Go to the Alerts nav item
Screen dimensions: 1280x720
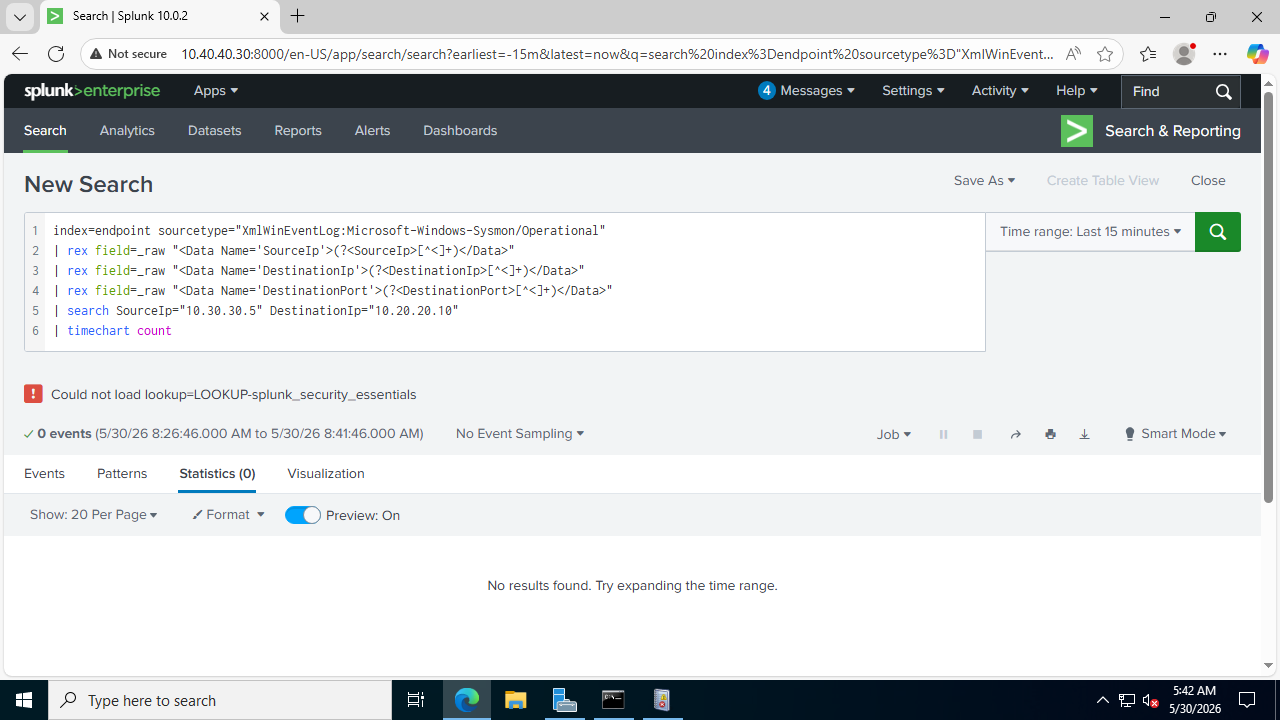[372, 131]
